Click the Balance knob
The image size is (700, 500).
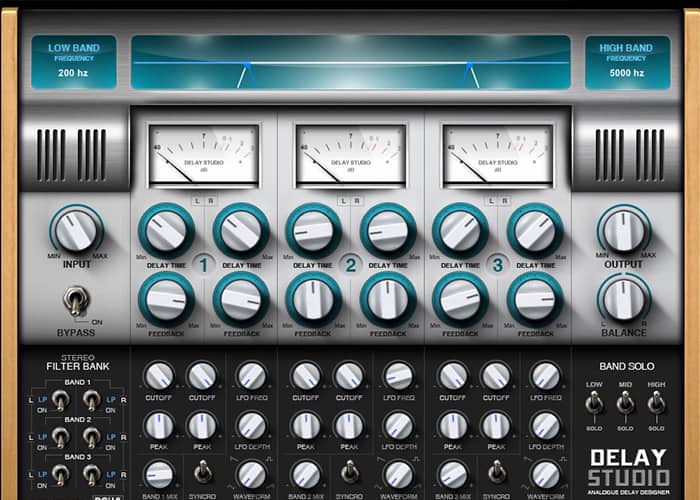tap(624, 299)
